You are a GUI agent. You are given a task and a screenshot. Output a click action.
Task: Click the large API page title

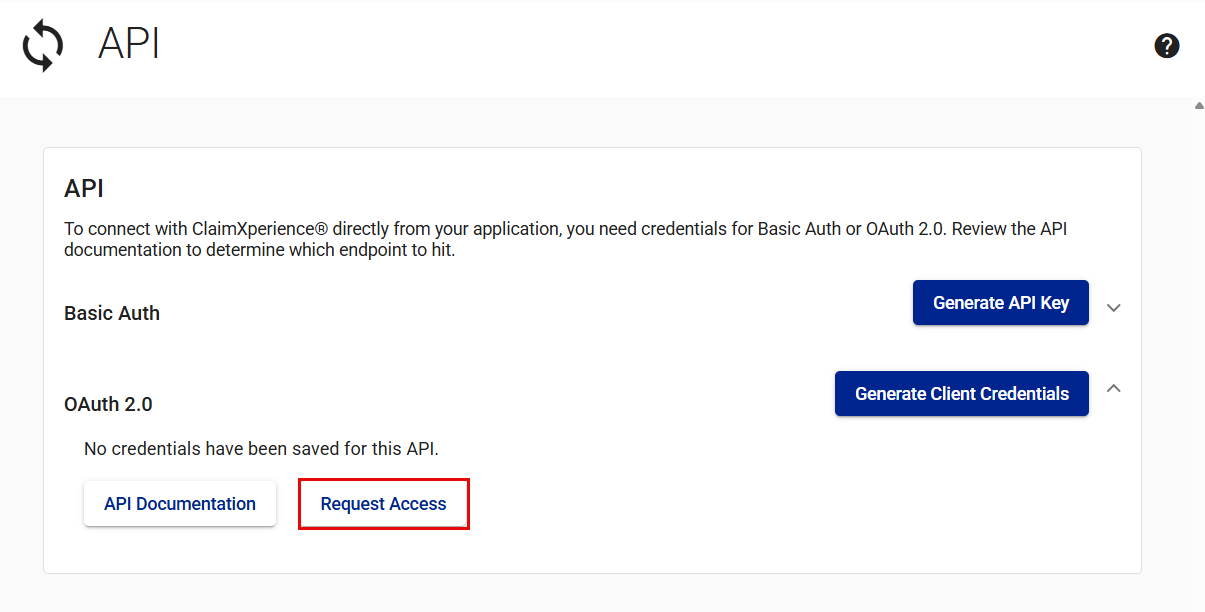pyautogui.click(x=129, y=45)
